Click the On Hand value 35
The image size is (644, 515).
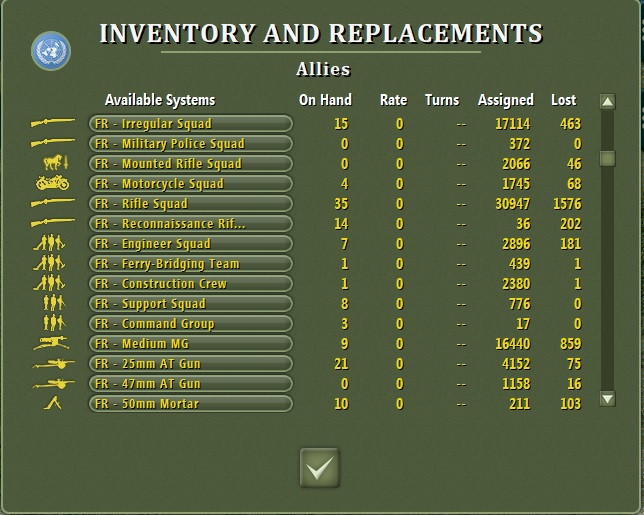[341, 204]
